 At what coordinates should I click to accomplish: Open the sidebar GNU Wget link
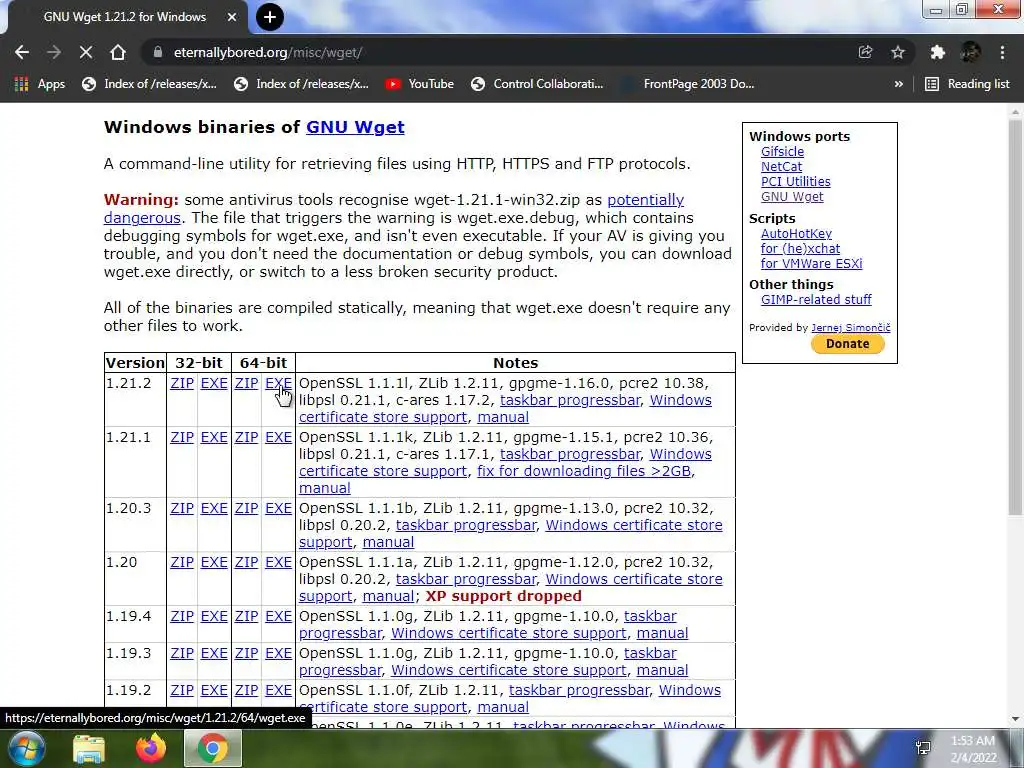[x=792, y=197]
